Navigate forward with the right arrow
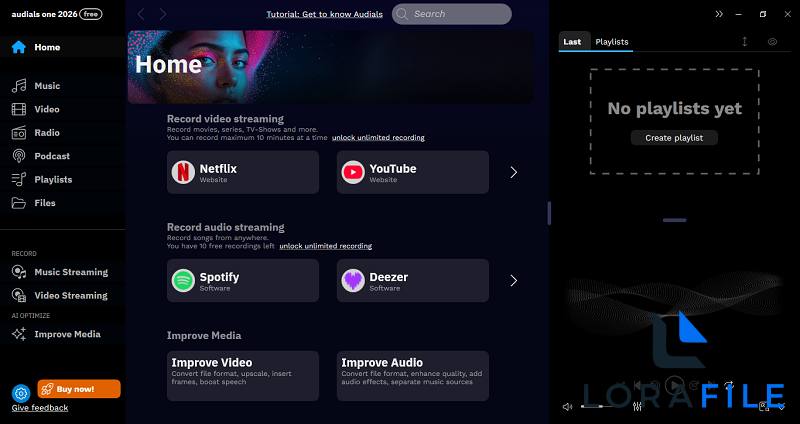 coord(163,14)
